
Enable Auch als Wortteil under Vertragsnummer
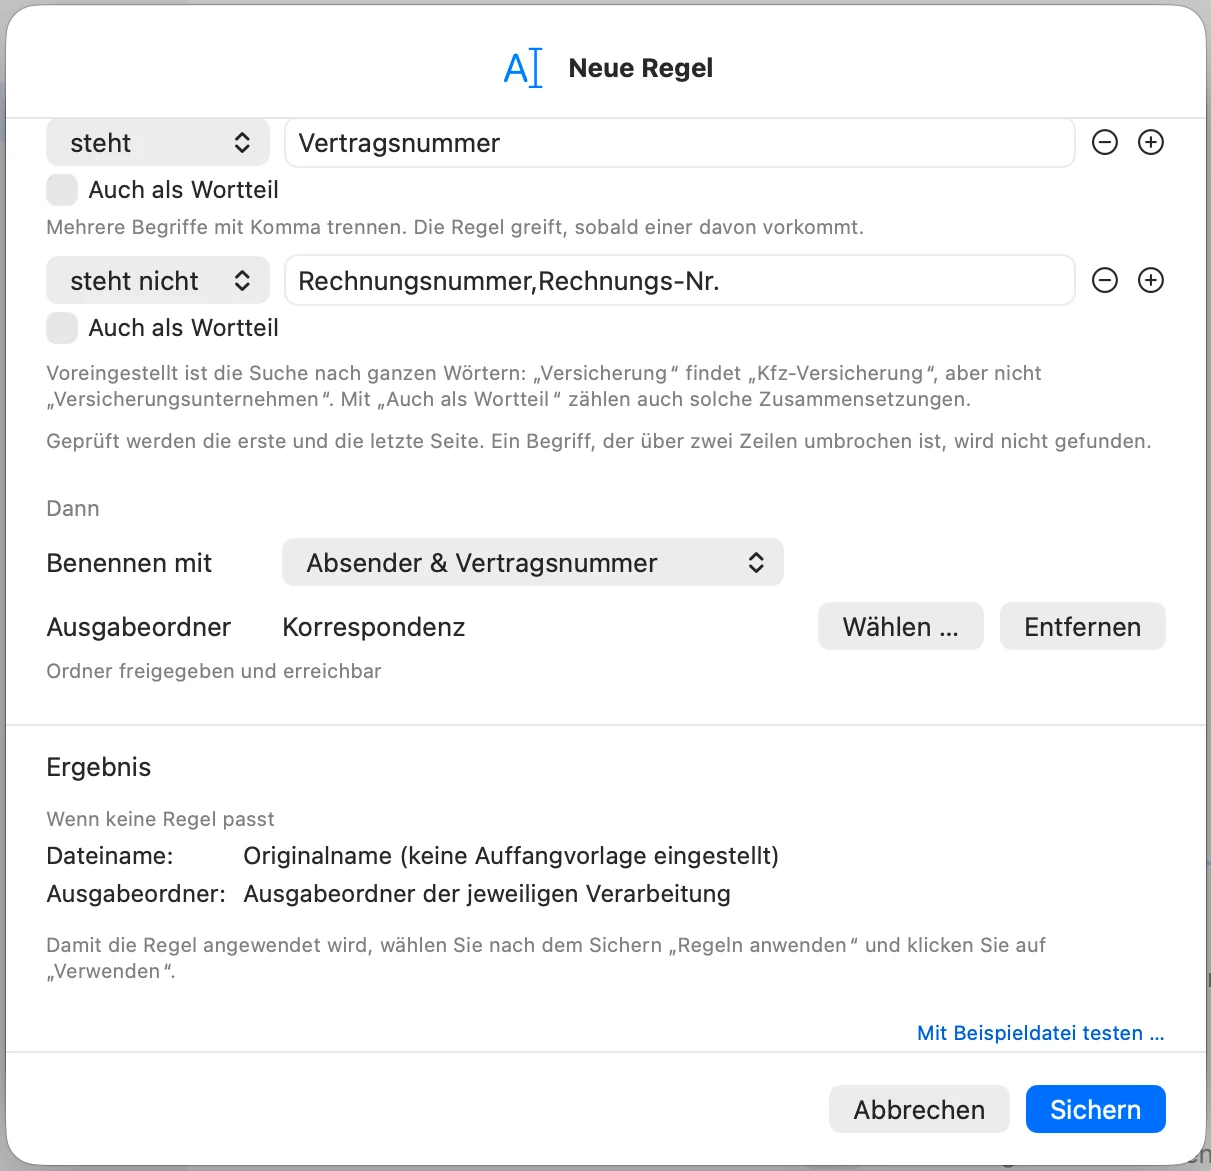point(62,190)
